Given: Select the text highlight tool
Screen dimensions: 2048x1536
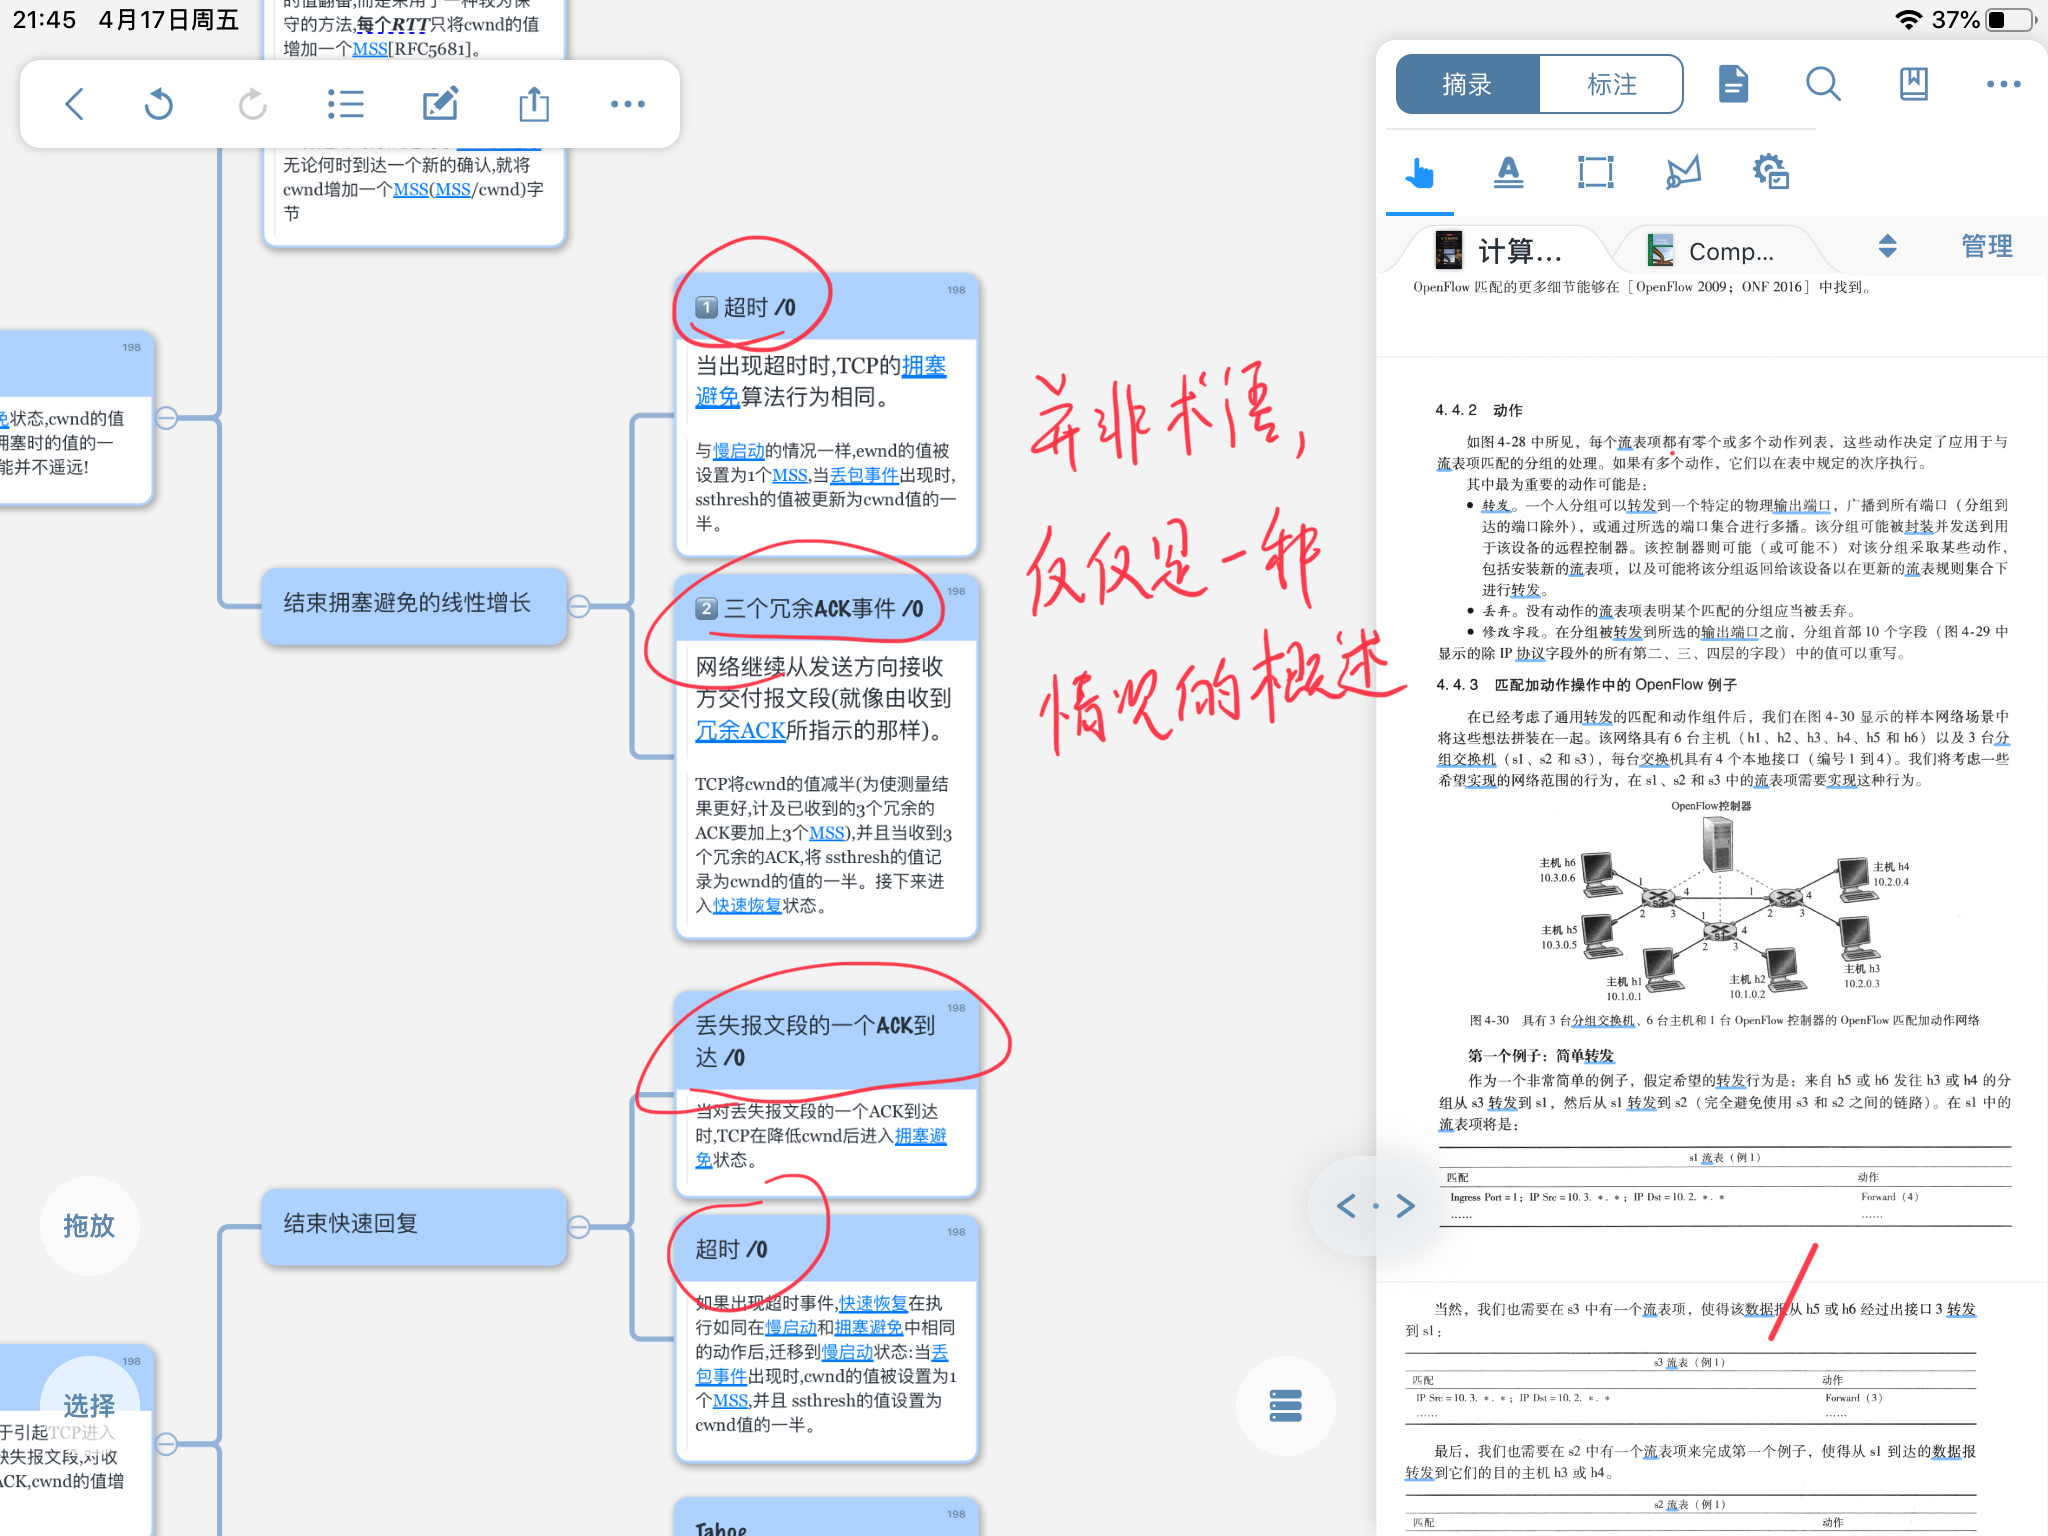Looking at the screenshot, I should tap(1508, 172).
